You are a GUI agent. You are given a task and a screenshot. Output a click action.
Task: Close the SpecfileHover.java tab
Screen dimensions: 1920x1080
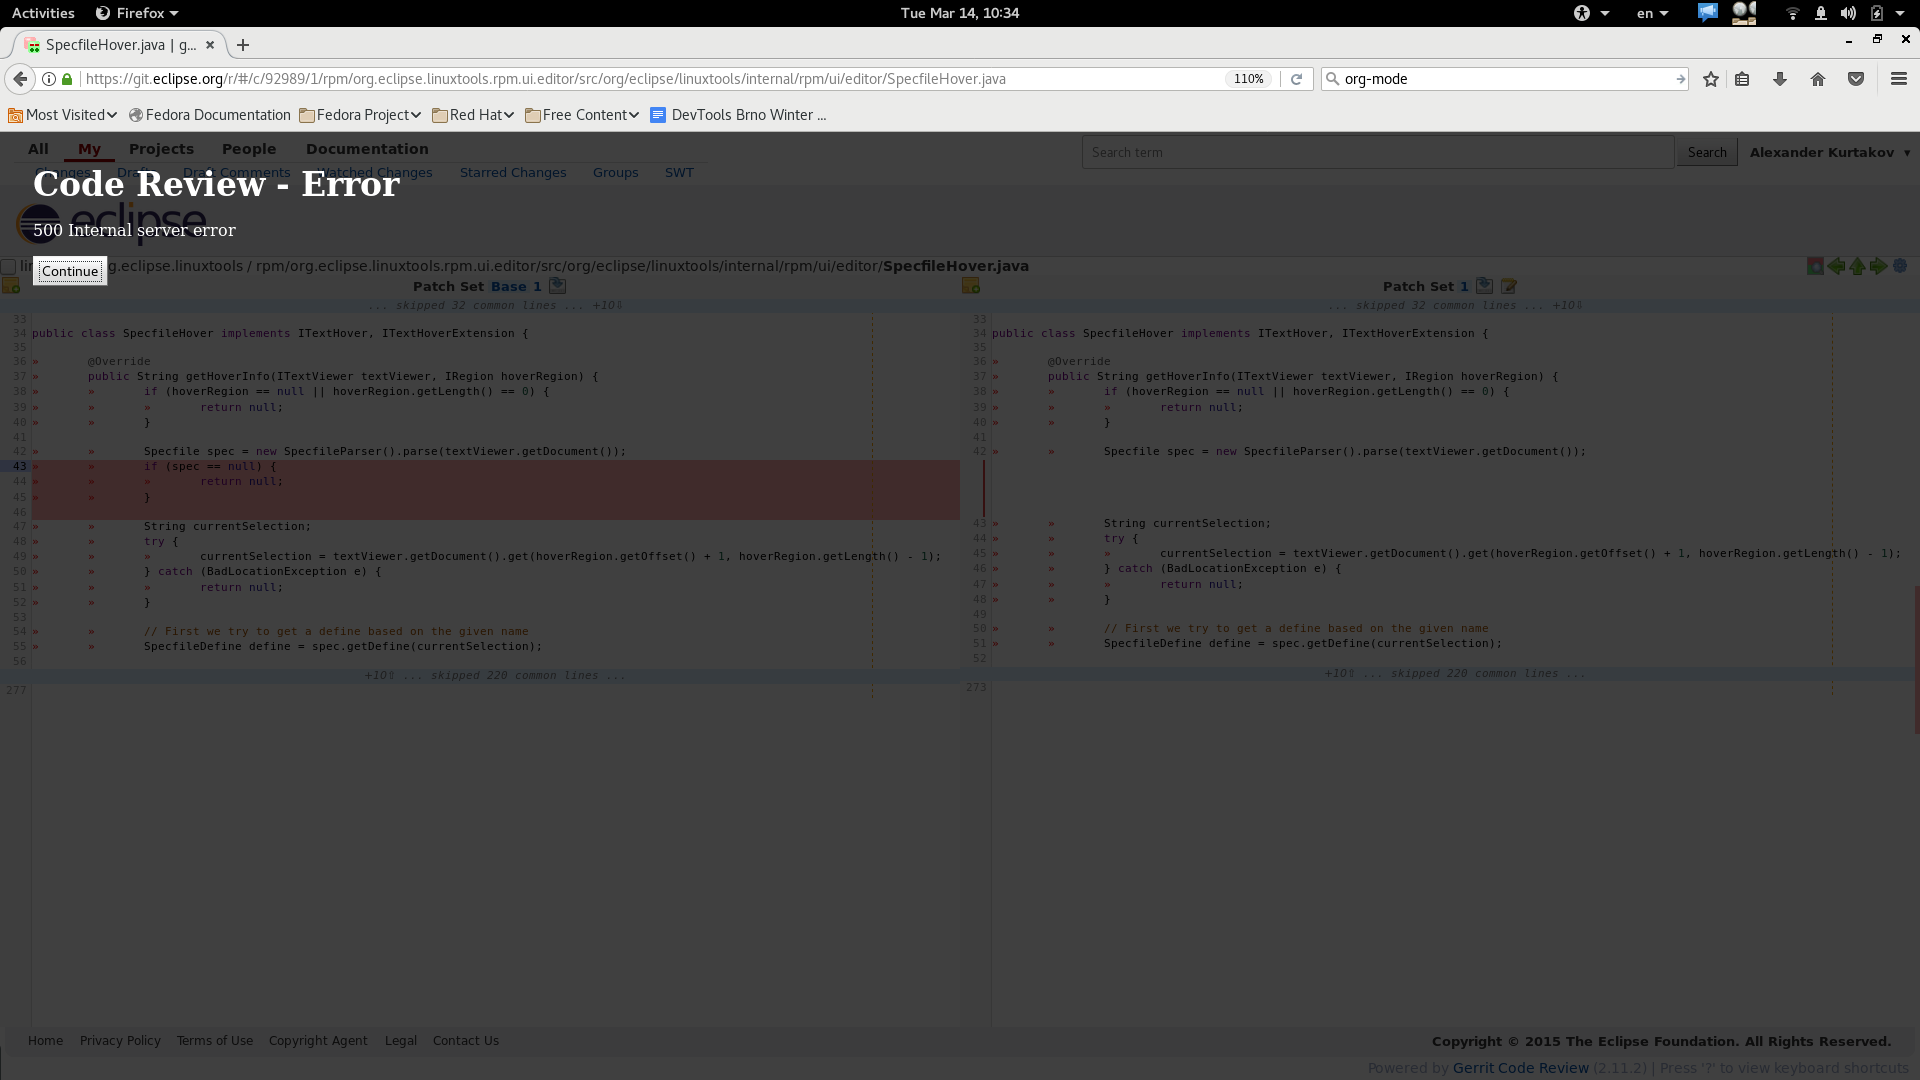tap(210, 45)
